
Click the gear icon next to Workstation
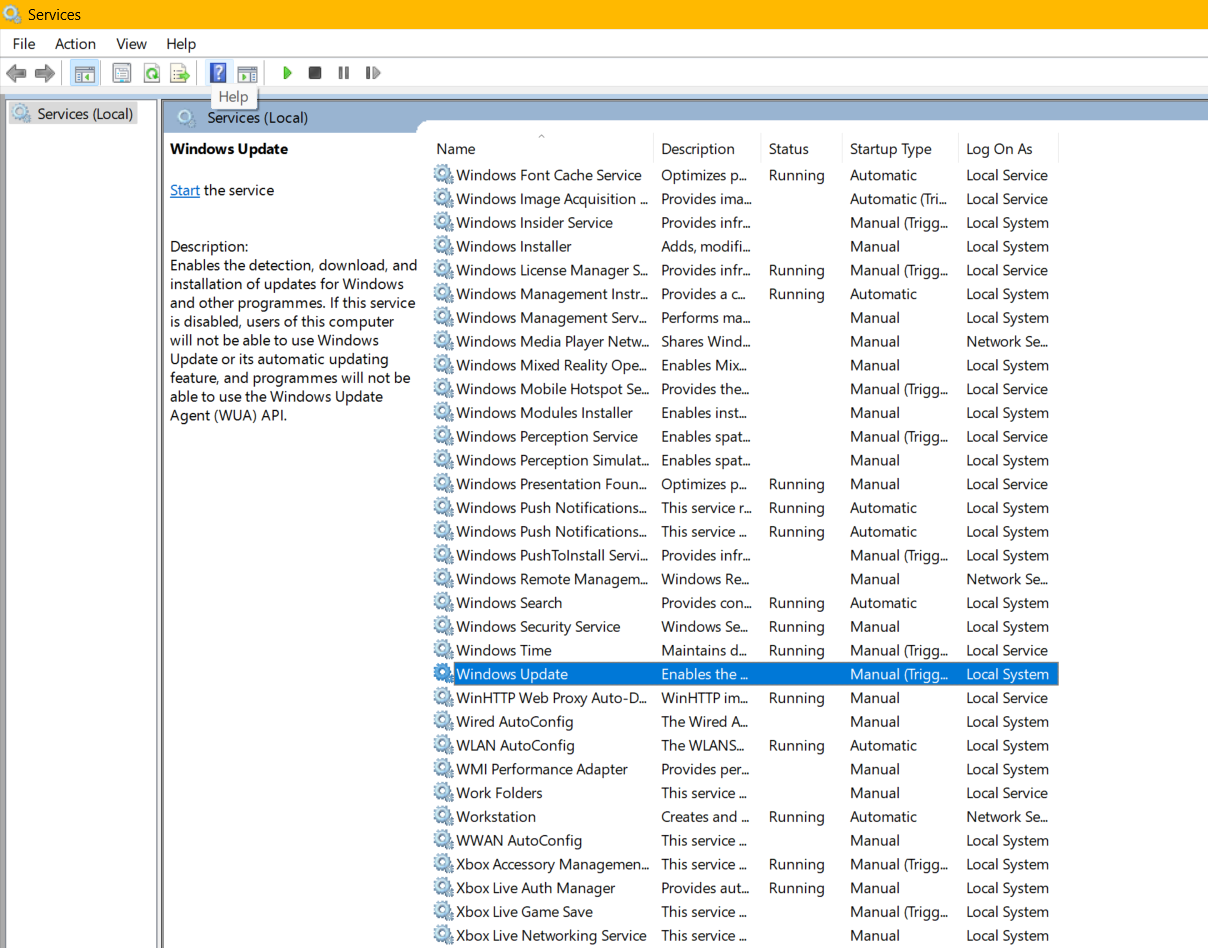[443, 817]
